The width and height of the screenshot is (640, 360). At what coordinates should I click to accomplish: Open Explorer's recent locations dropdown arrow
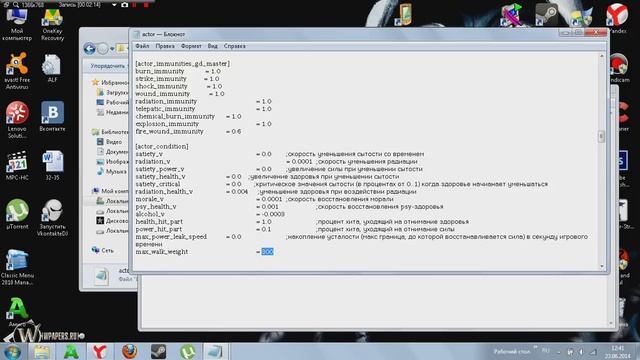click(x=112, y=49)
